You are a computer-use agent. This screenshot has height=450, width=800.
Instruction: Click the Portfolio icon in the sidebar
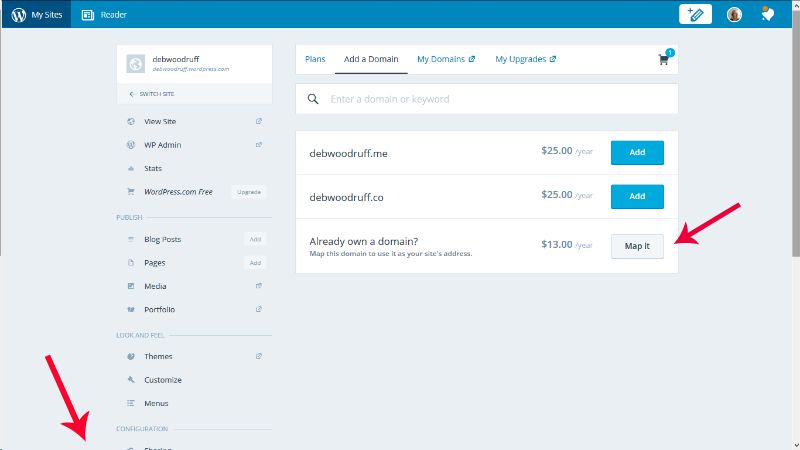pos(131,309)
